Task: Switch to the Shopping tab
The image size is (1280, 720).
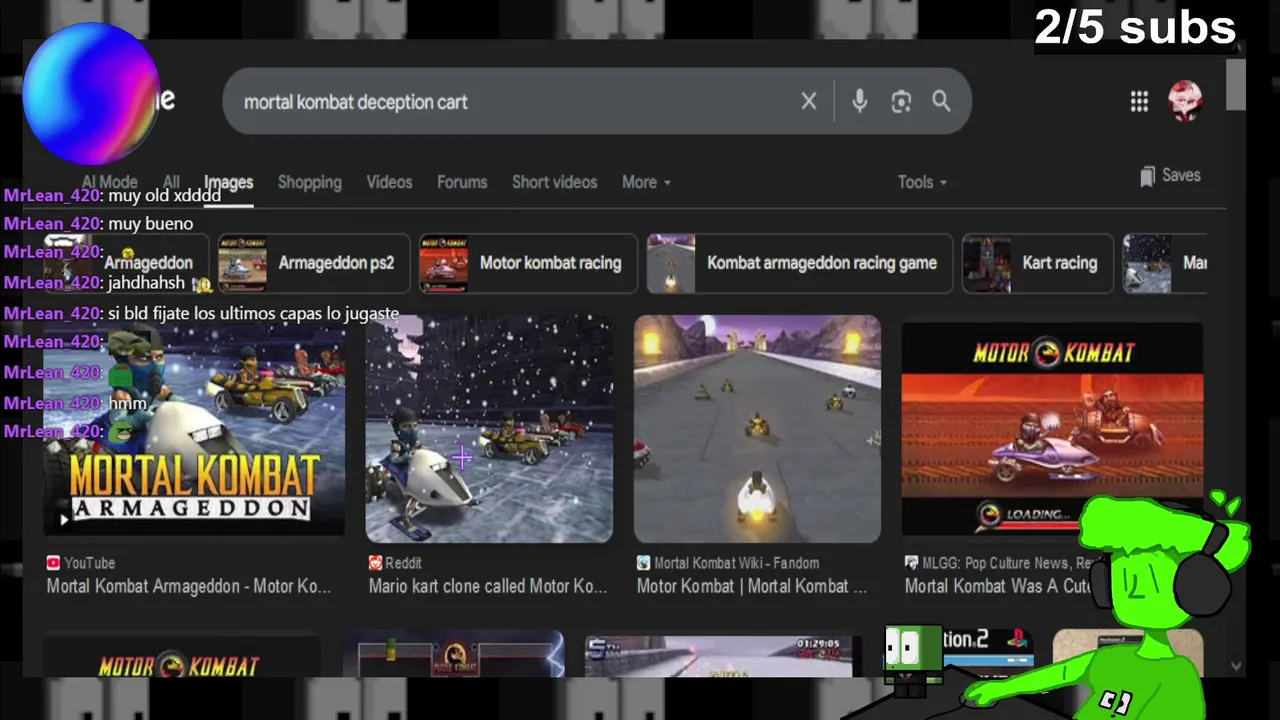Action: click(x=309, y=182)
